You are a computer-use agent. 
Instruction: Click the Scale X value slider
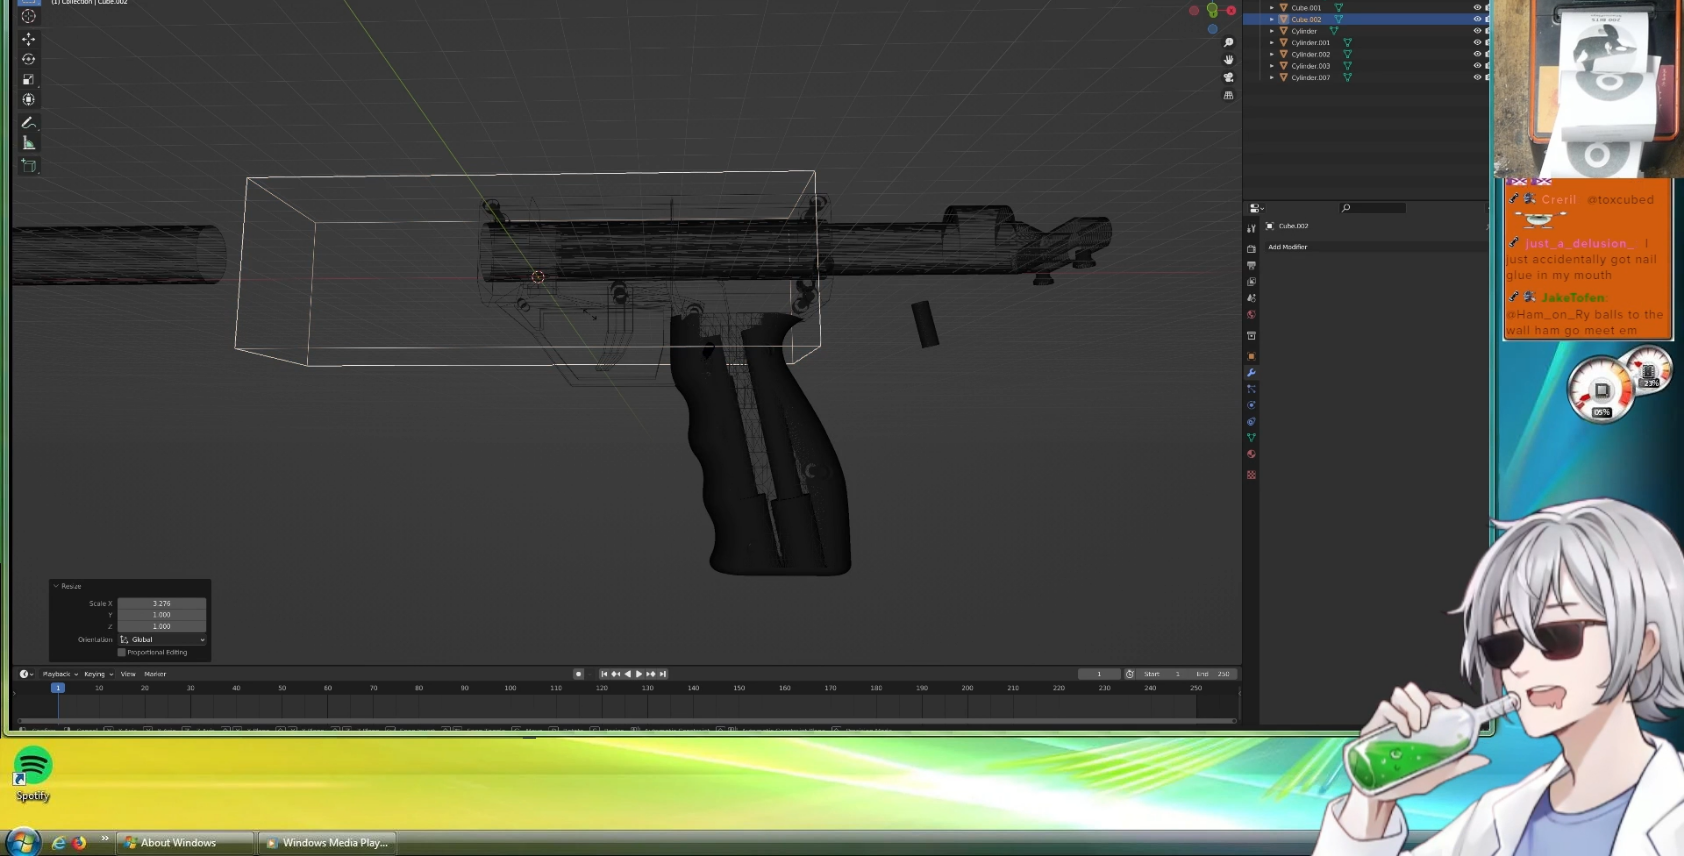click(x=162, y=604)
